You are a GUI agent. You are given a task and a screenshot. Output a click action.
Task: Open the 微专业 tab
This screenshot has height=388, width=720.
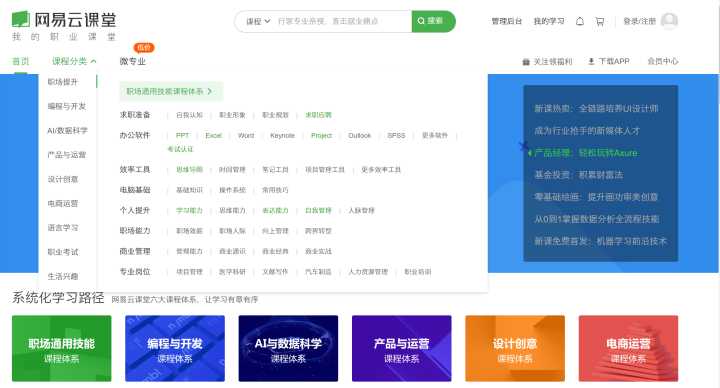click(133, 61)
